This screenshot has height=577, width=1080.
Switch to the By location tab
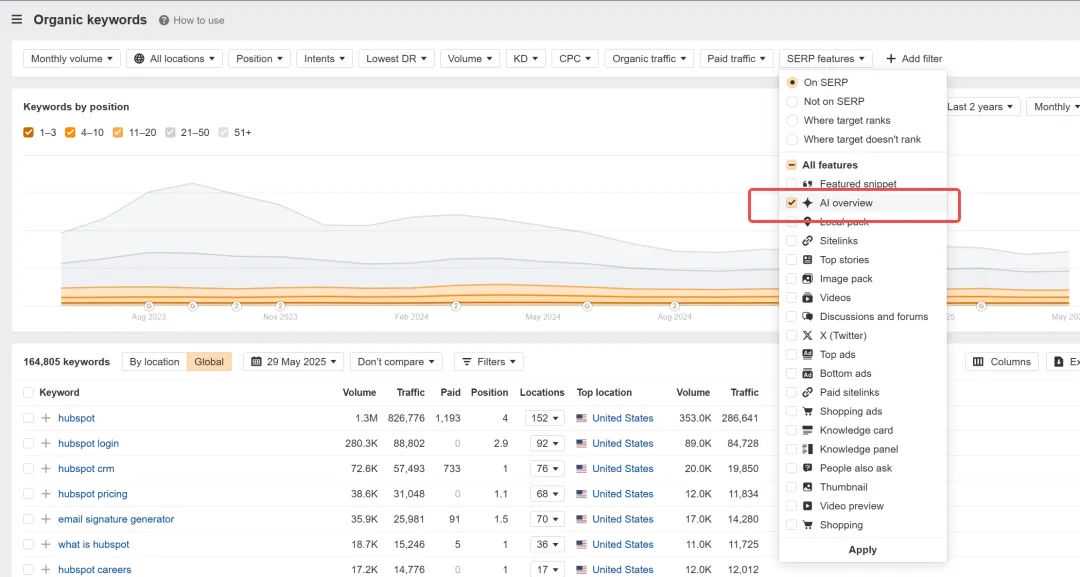pyautogui.click(x=154, y=361)
